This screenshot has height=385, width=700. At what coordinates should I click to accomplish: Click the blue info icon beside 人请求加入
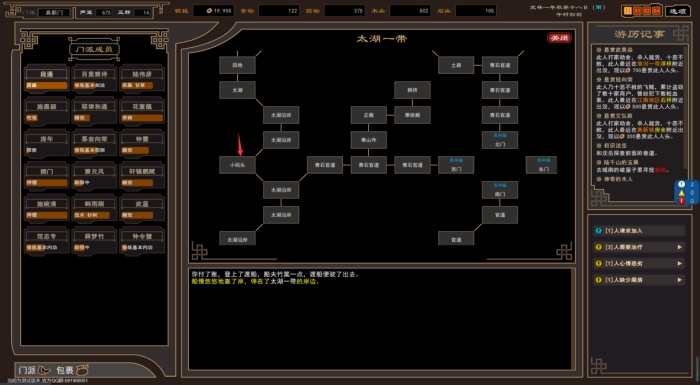tap(599, 230)
